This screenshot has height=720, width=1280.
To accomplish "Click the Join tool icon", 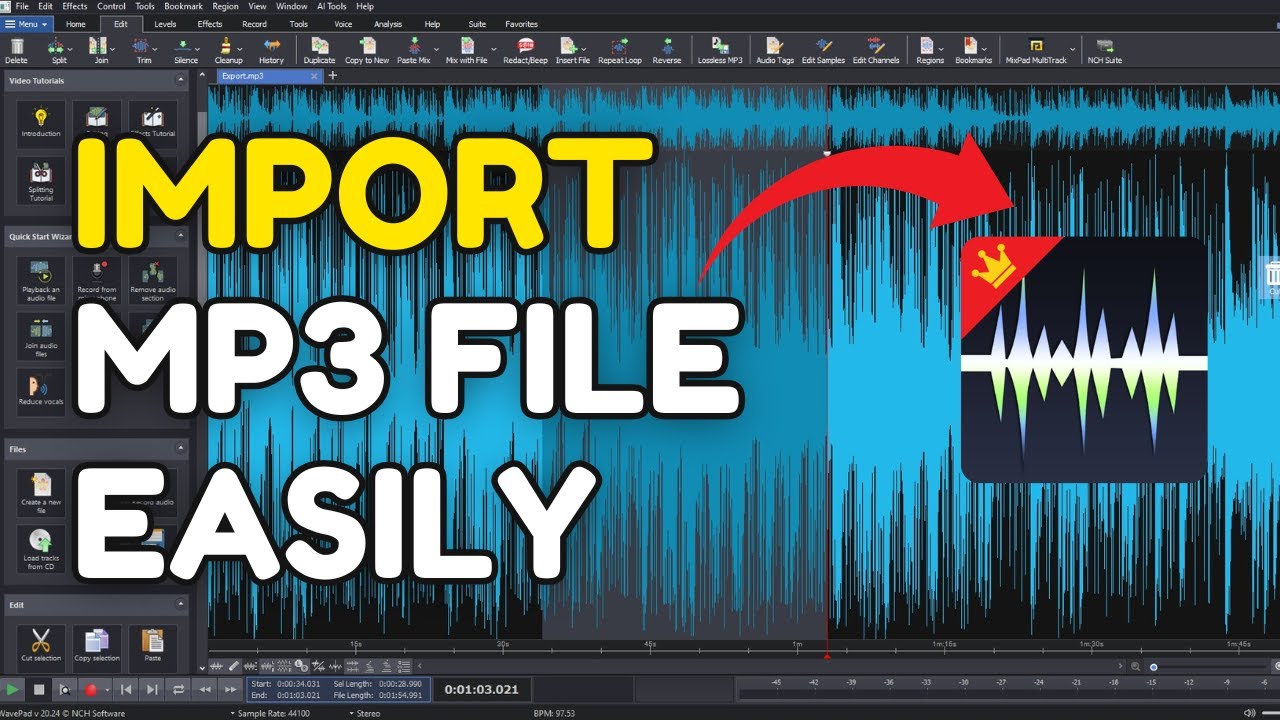I will pyautogui.click(x=101, y=50).
